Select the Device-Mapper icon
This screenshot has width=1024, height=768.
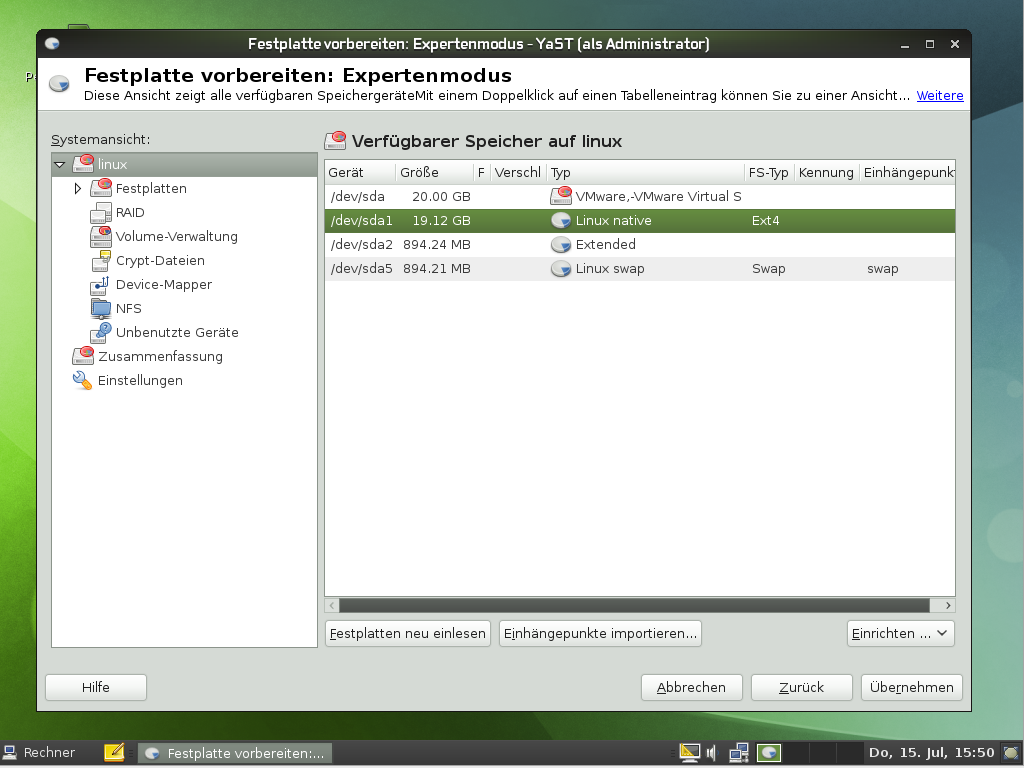[102, 284]
